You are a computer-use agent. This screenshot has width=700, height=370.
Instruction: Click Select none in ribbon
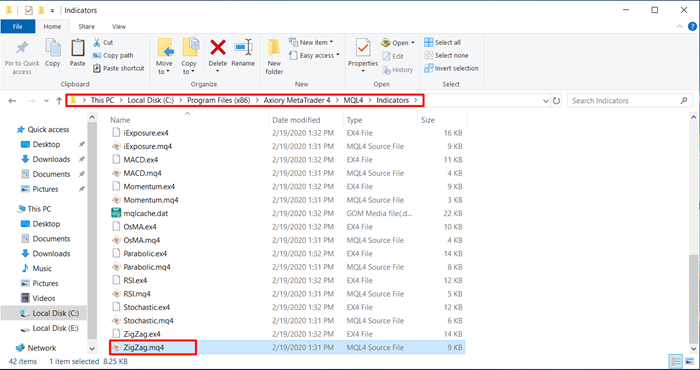[446, 55]
